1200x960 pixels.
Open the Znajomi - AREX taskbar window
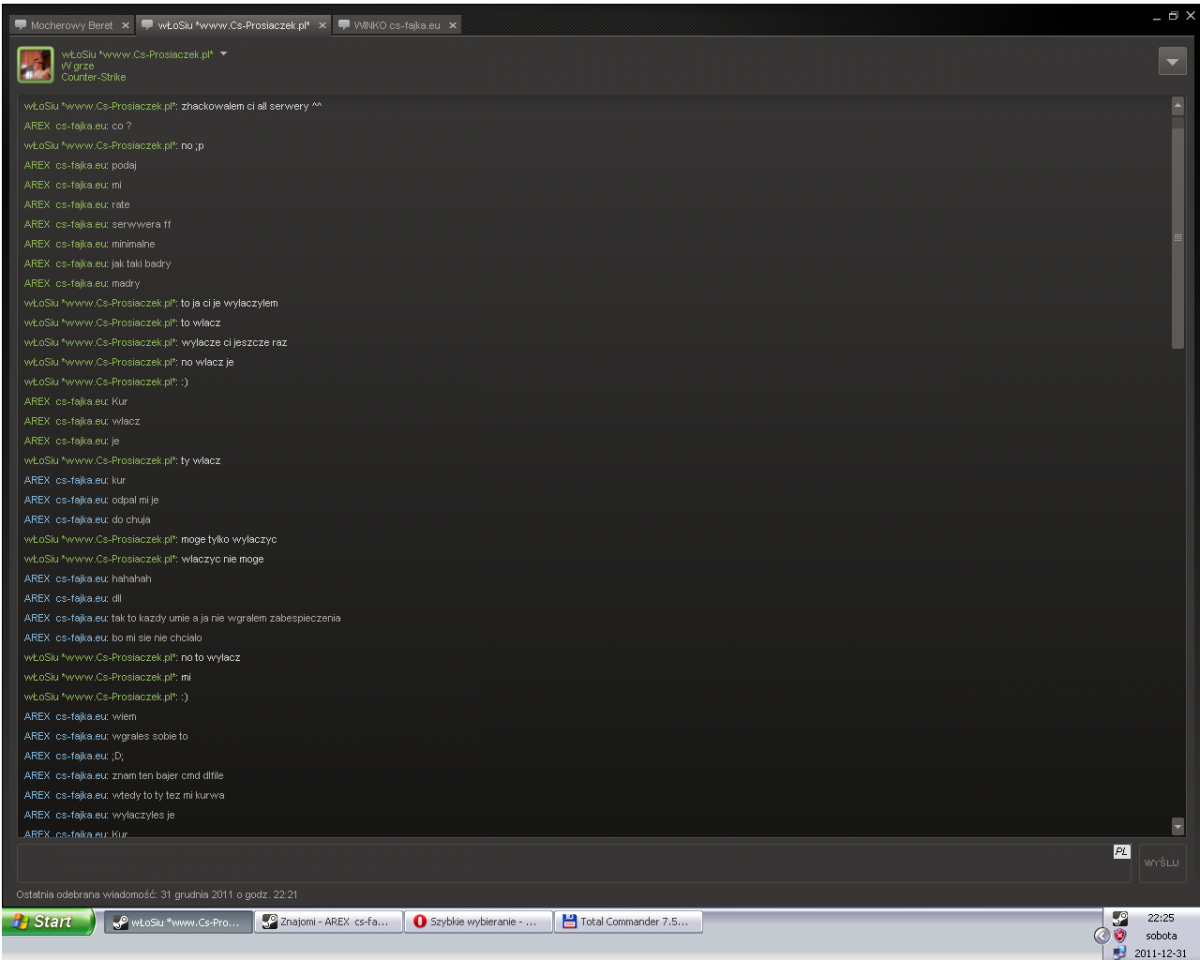click(328, 922)
